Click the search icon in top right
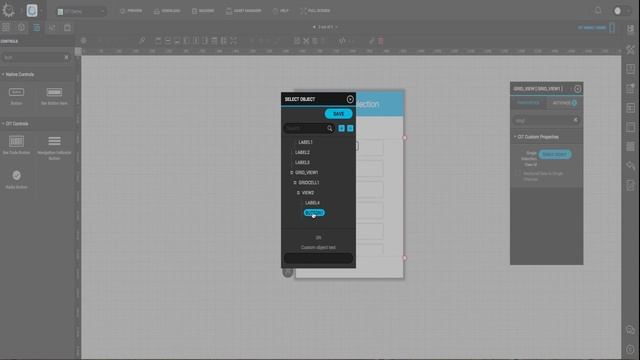Viewport: 640px width, 360px height. (x=598, y=11)
